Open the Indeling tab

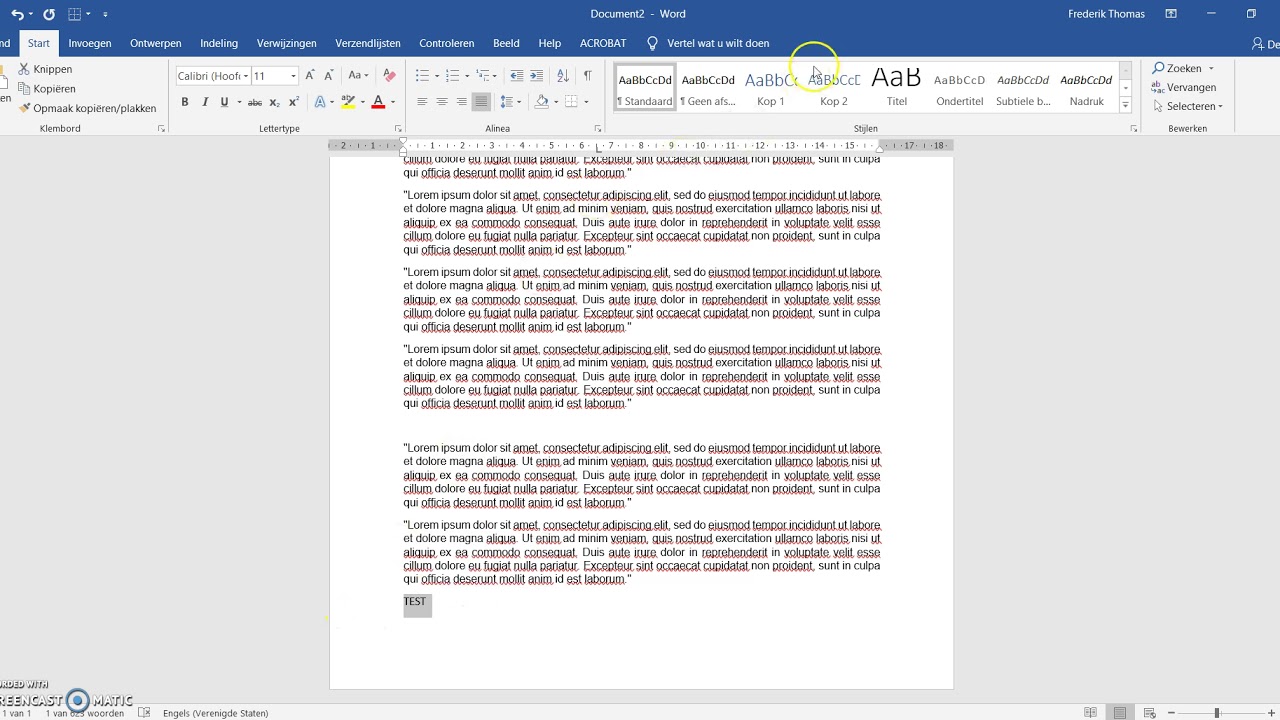click(219, 43)
